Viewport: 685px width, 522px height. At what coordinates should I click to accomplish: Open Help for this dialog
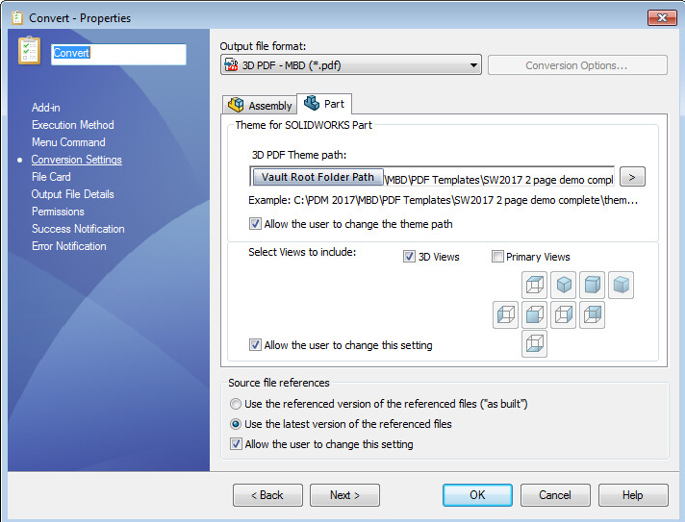[633, 495]
